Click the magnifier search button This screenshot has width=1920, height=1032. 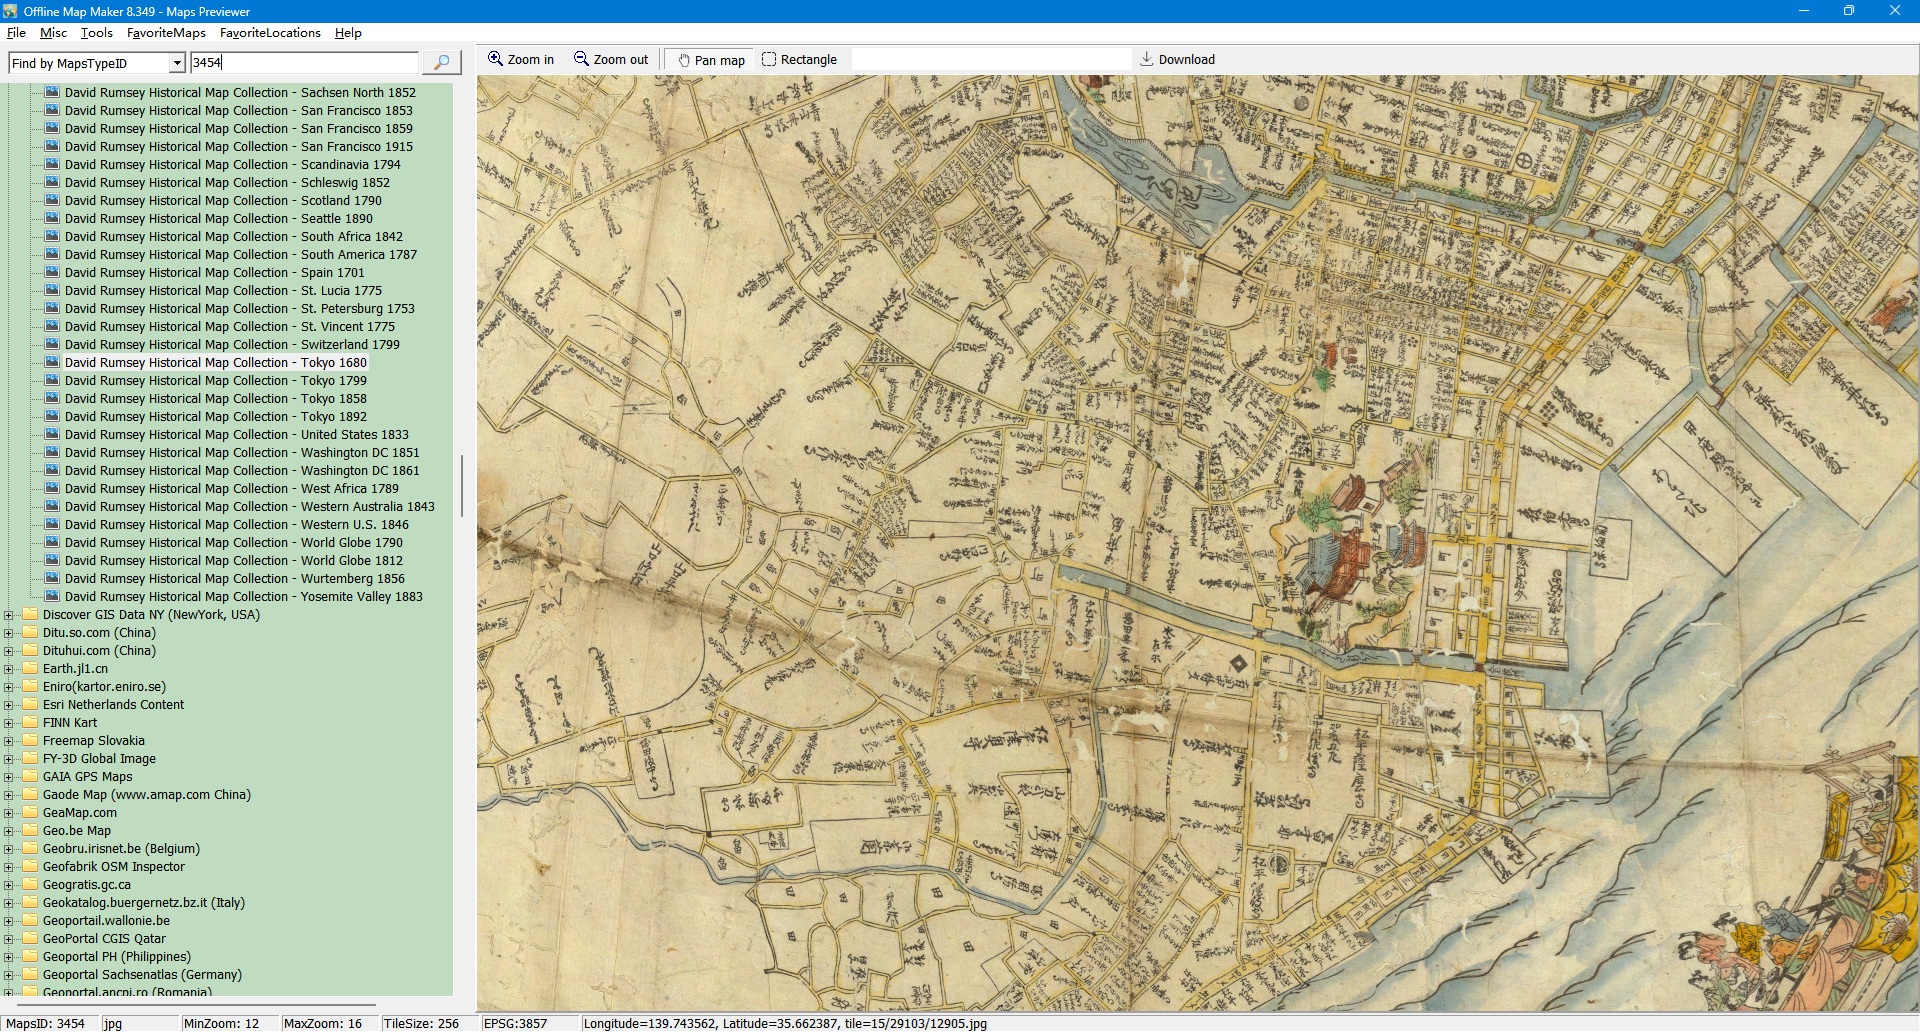441,62
